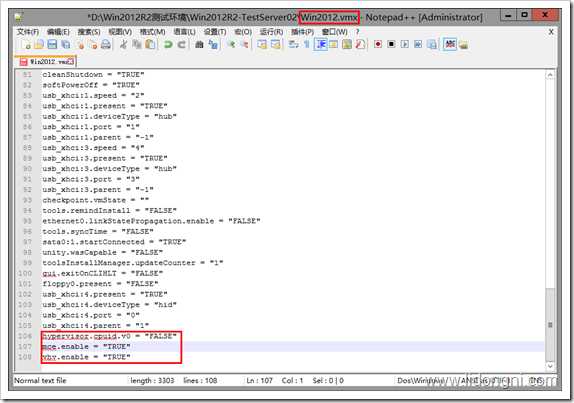The width and height of the screenshot is (574, 403).
Task: Open the 格式(M) menu
Action: coord(152,32)
